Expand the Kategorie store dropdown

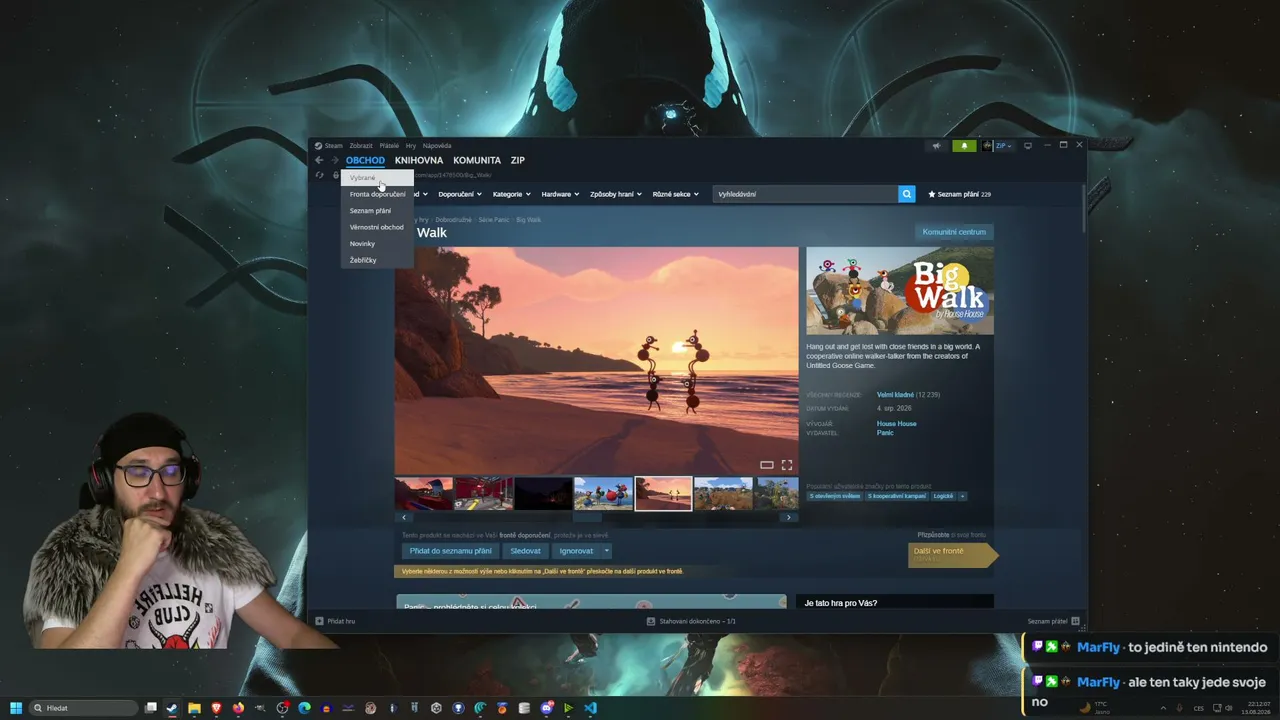coord(512,194)
